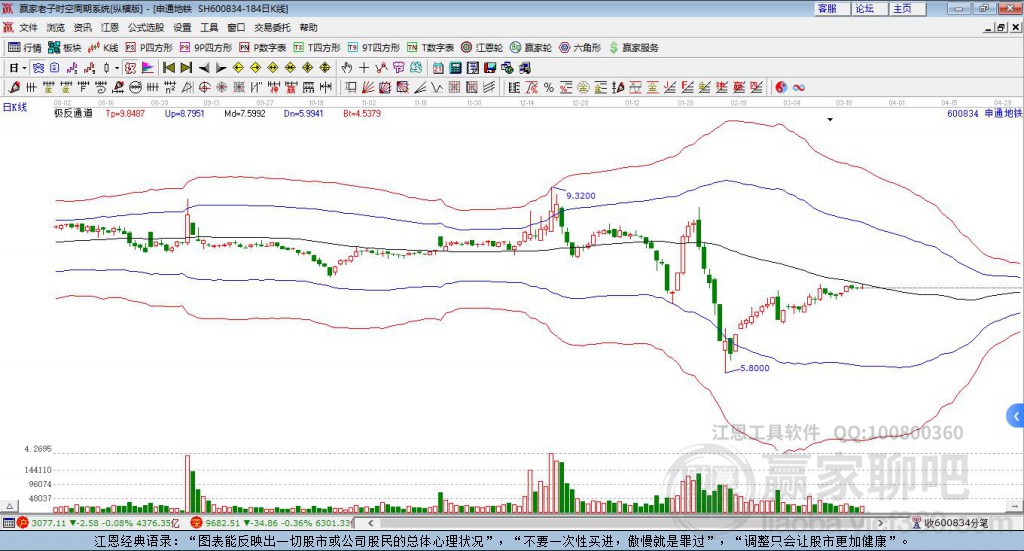Move chart left with black arrow

(x=204, y=68)
